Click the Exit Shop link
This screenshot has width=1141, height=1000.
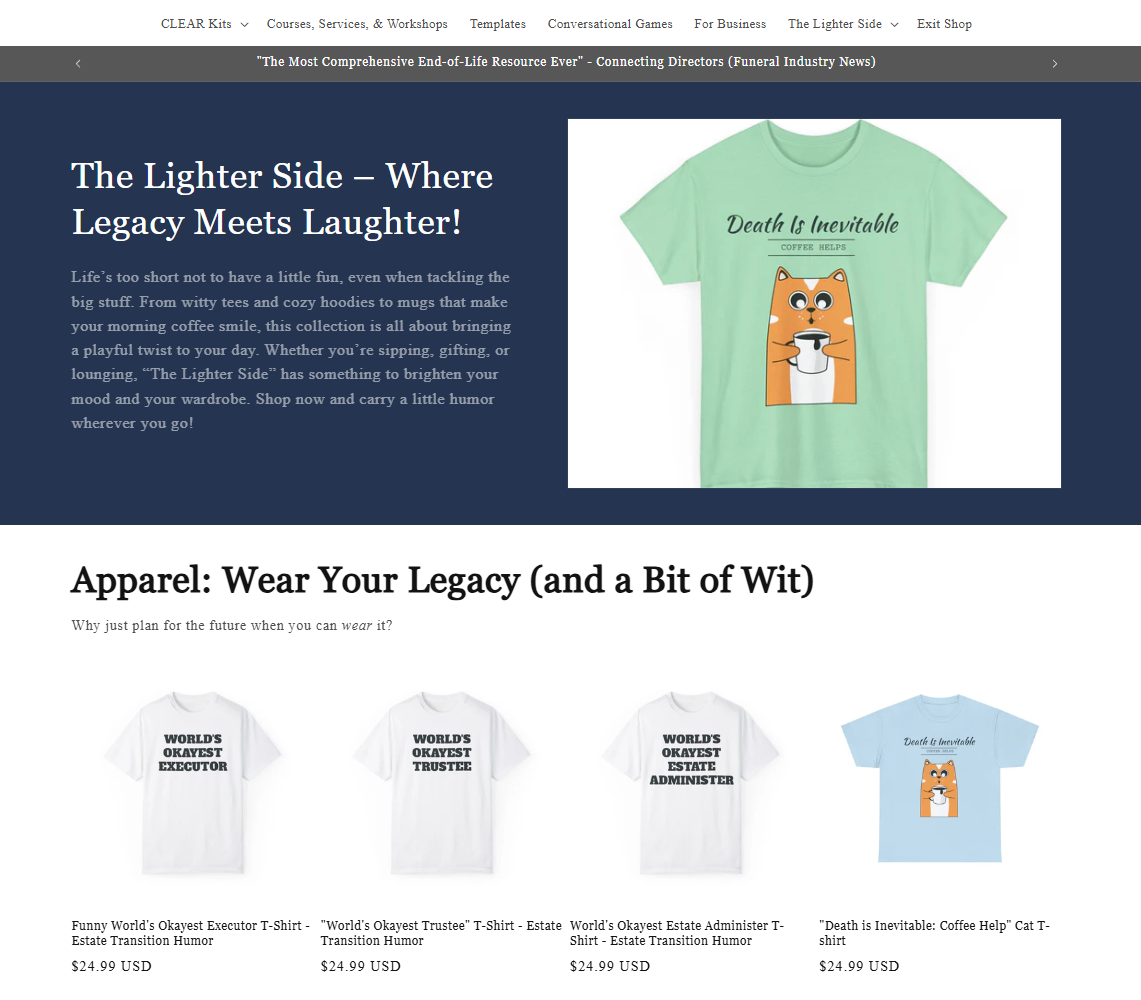point(944,24)
